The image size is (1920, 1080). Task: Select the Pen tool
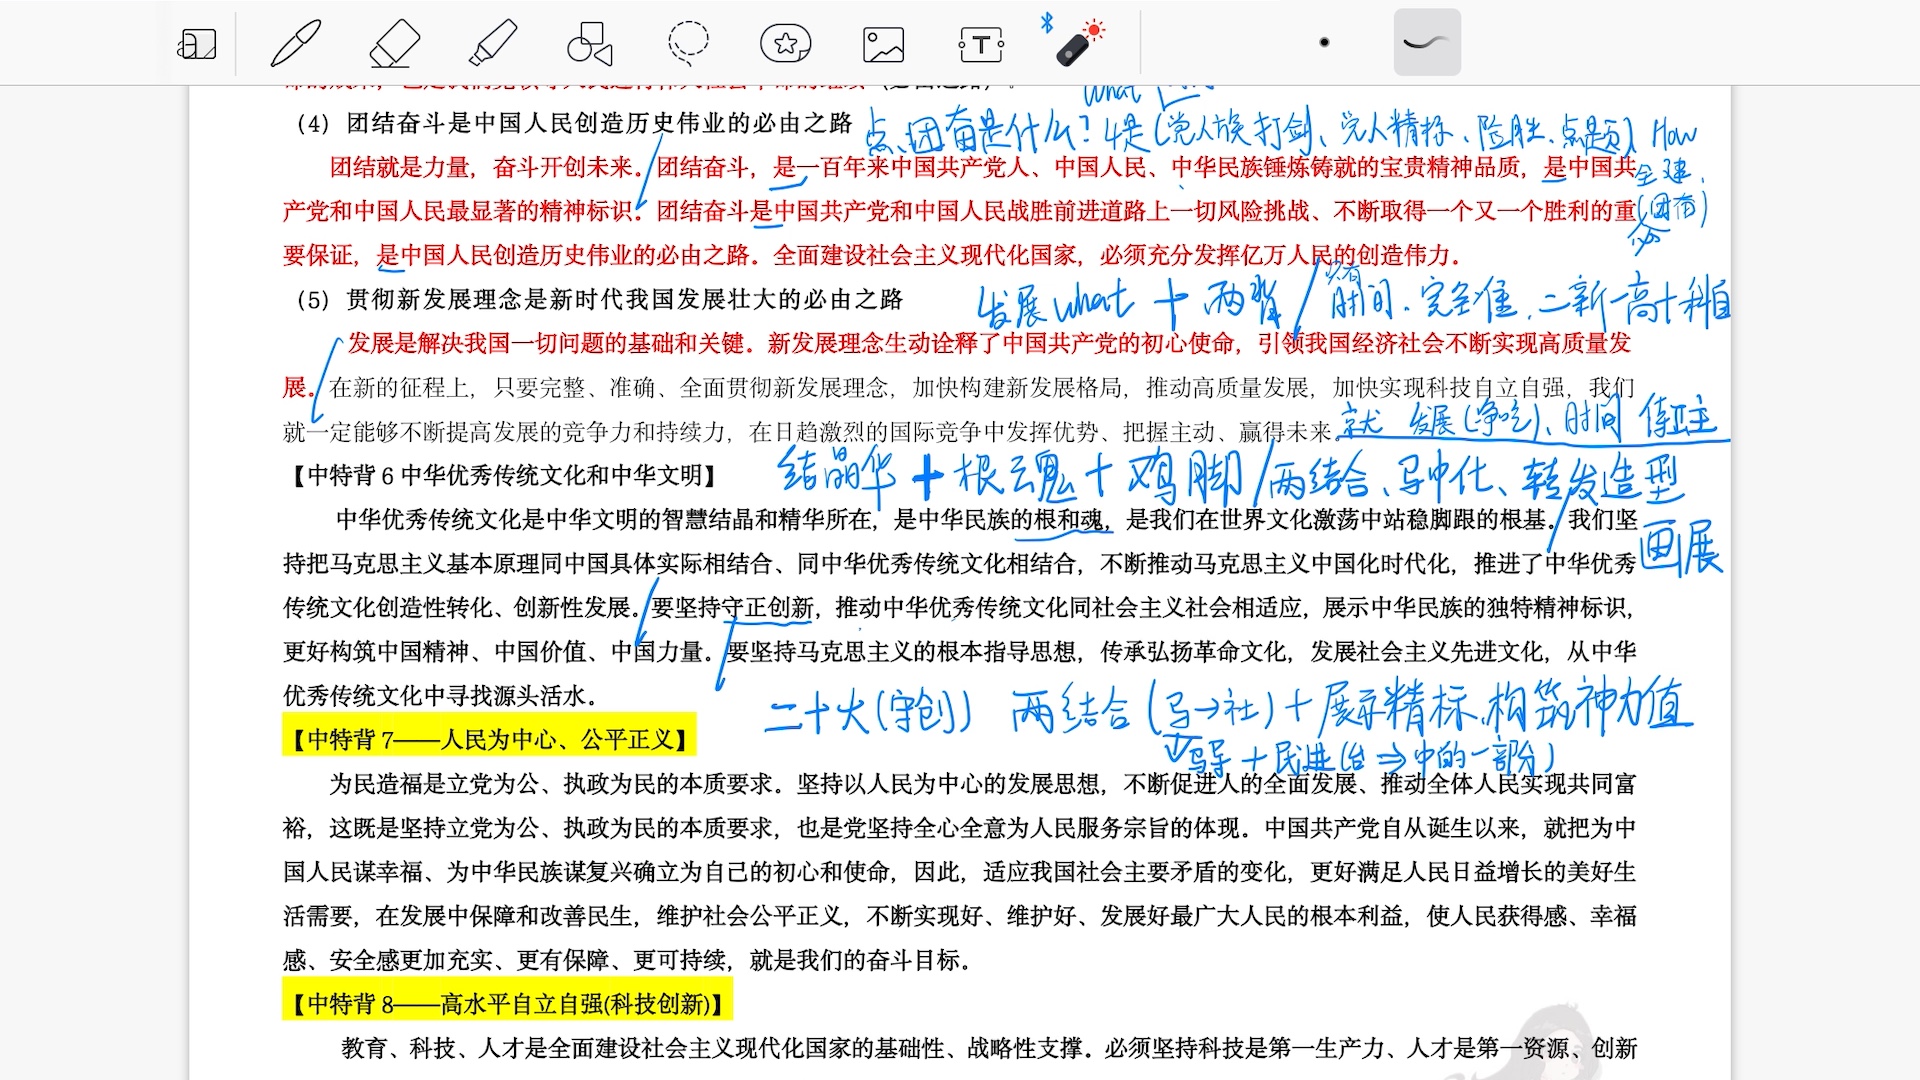pos(296,44)
